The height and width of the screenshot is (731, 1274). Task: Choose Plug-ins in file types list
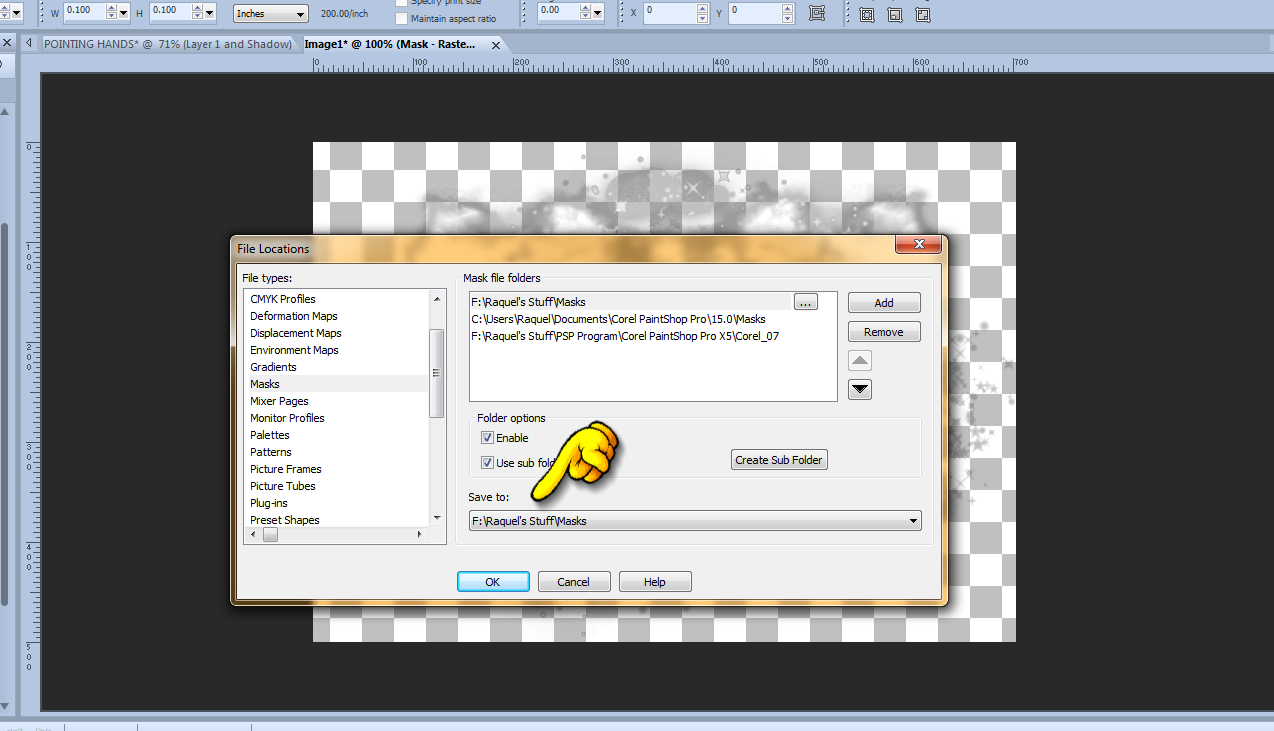click(269, 503)
